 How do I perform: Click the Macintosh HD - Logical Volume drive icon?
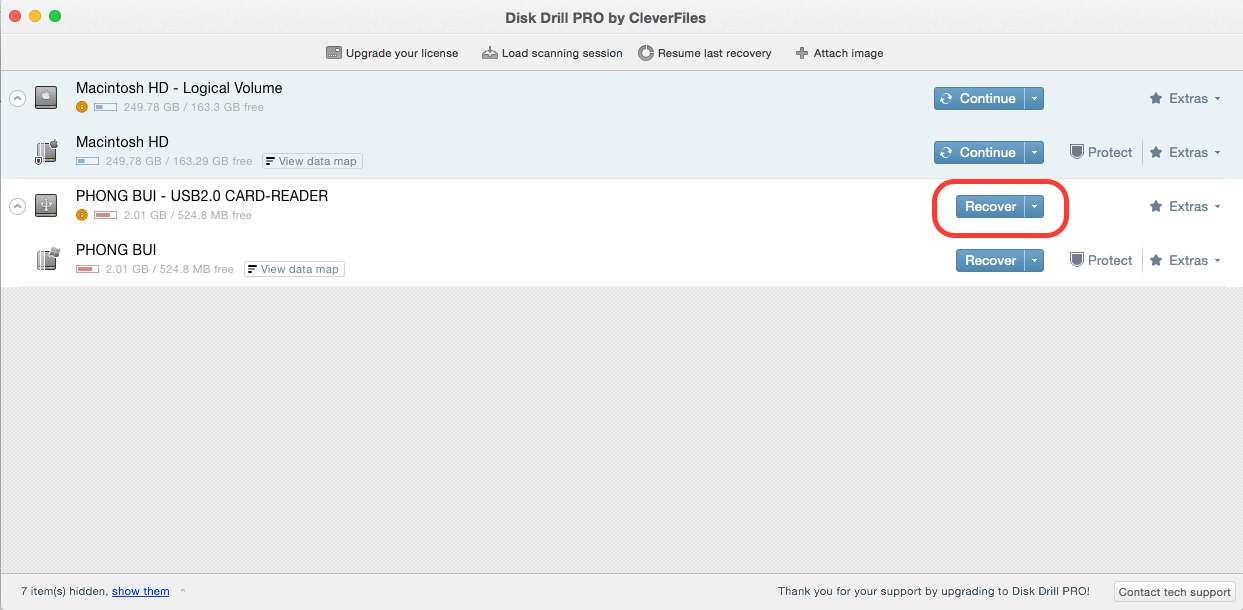click(47, 98)
